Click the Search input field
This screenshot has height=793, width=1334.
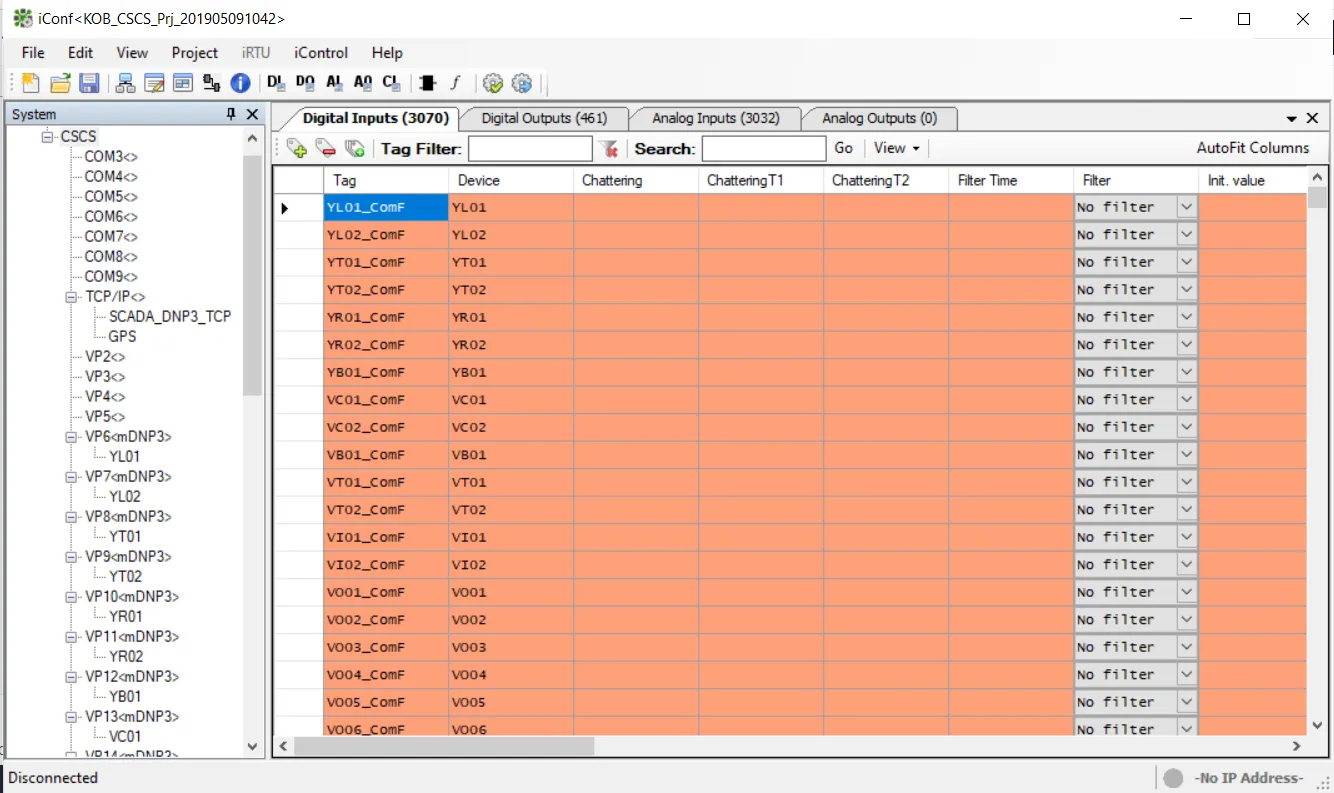pos(764,149)
